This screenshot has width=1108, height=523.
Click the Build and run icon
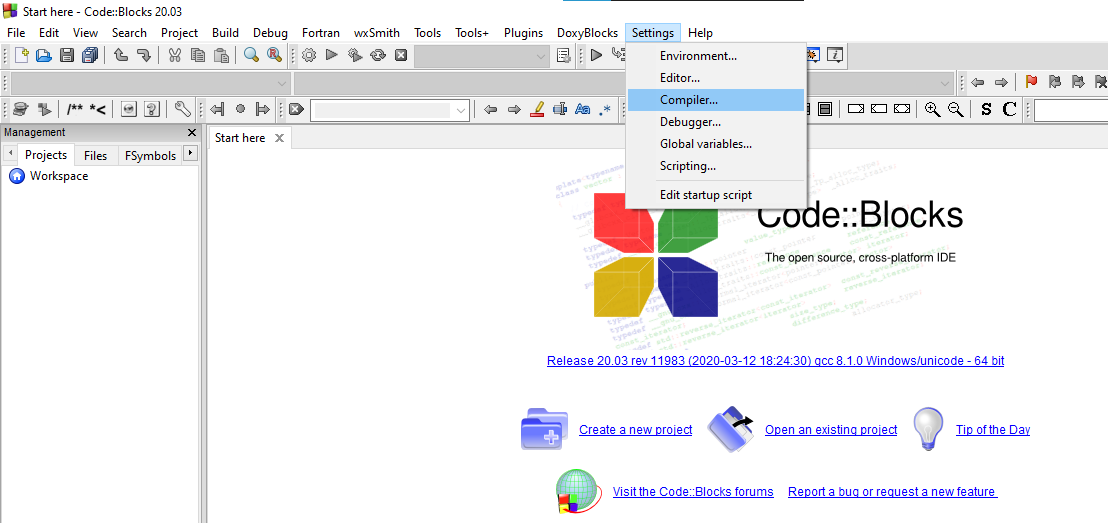355,55
